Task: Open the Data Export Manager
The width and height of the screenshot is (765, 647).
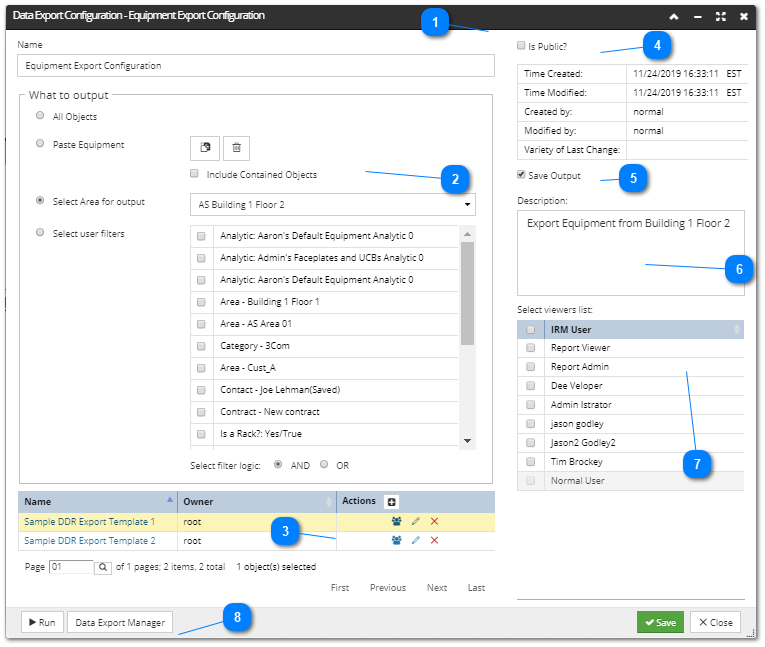Action: click(120, 623)
